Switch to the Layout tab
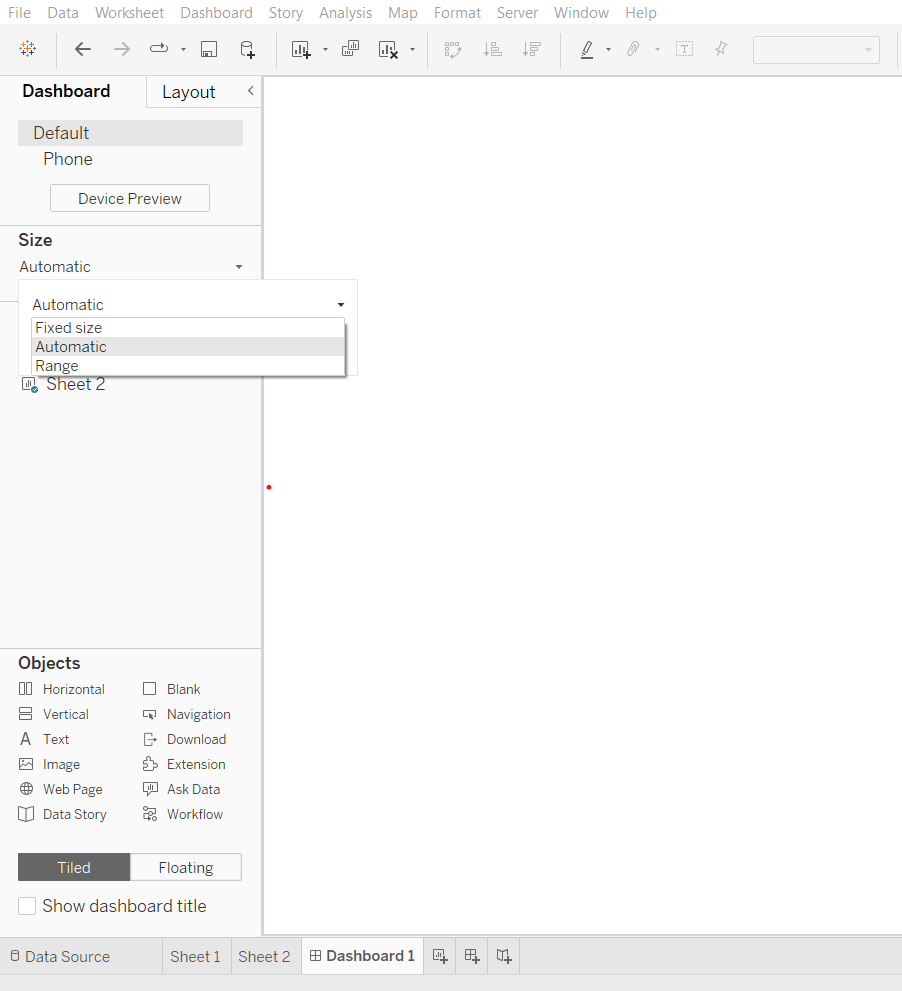Screen dimensions: 902x991 click(x=188, y=92)
